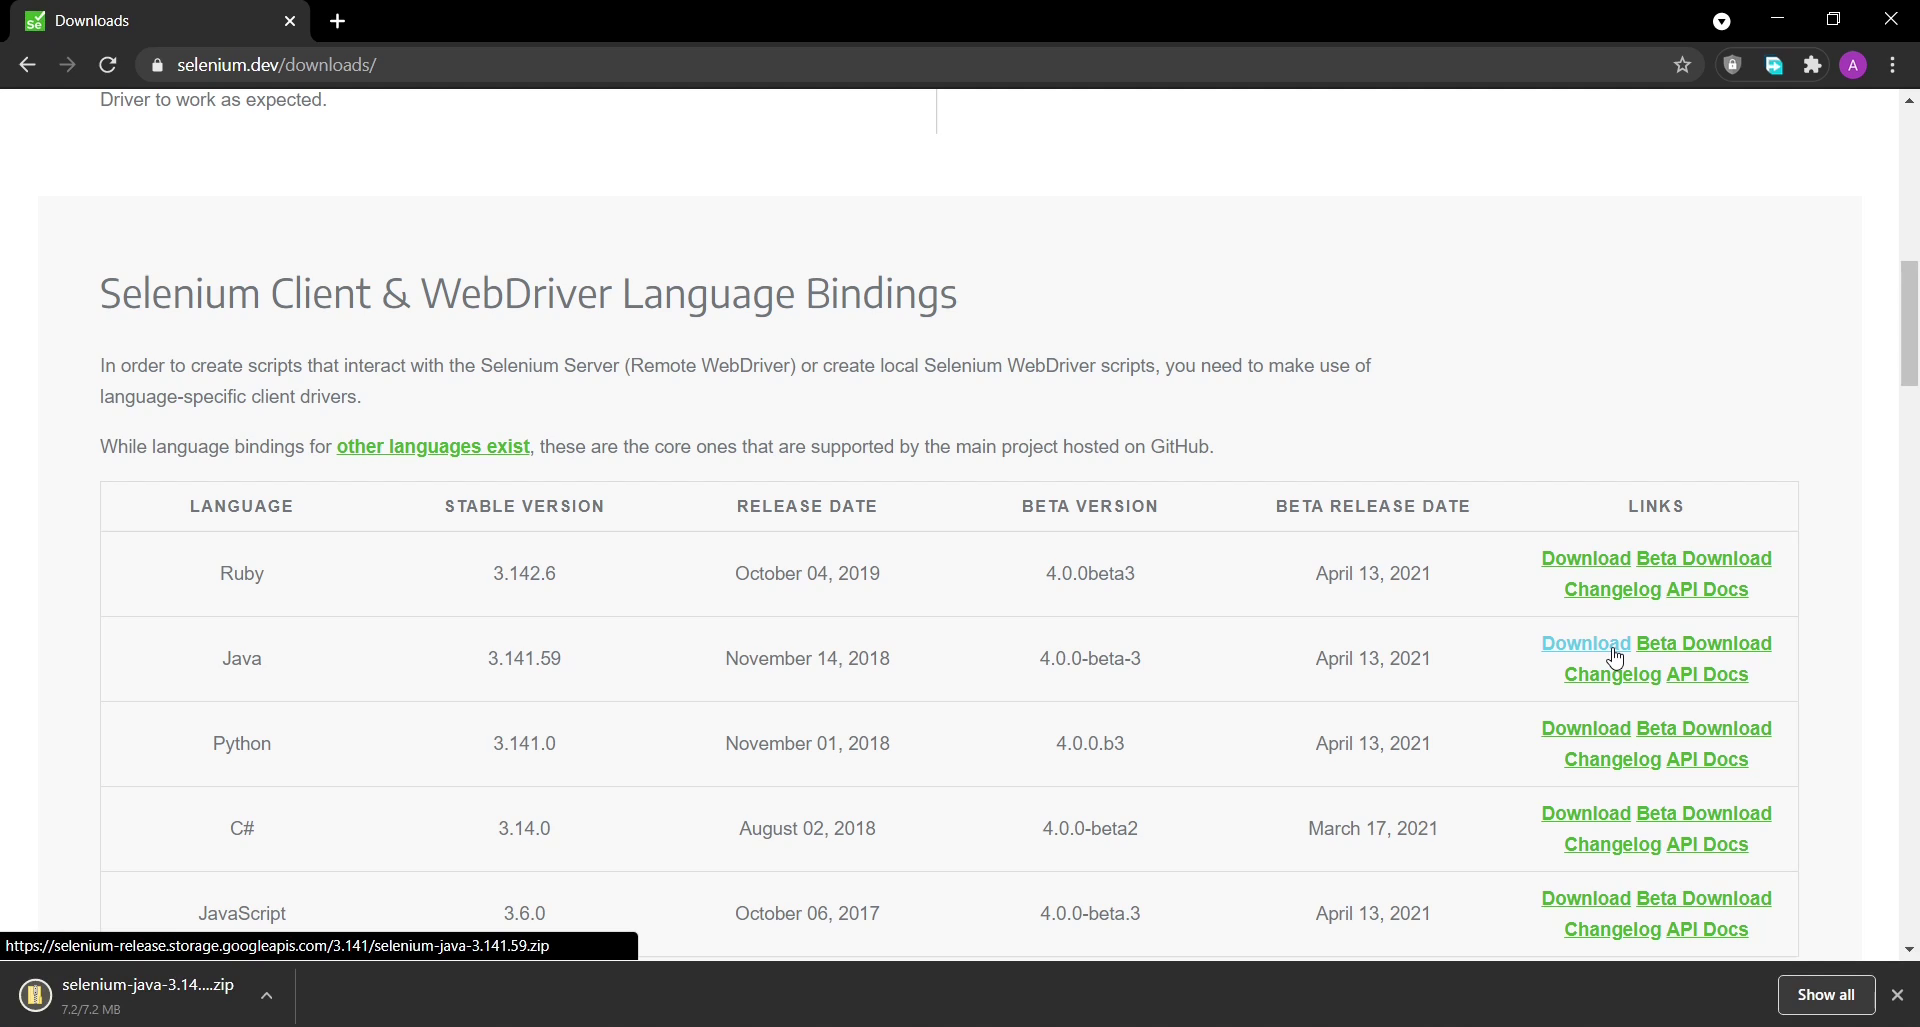Open the blue translate extension icon
The width and height of the screenshot is (1920, 1027).
1774,65
